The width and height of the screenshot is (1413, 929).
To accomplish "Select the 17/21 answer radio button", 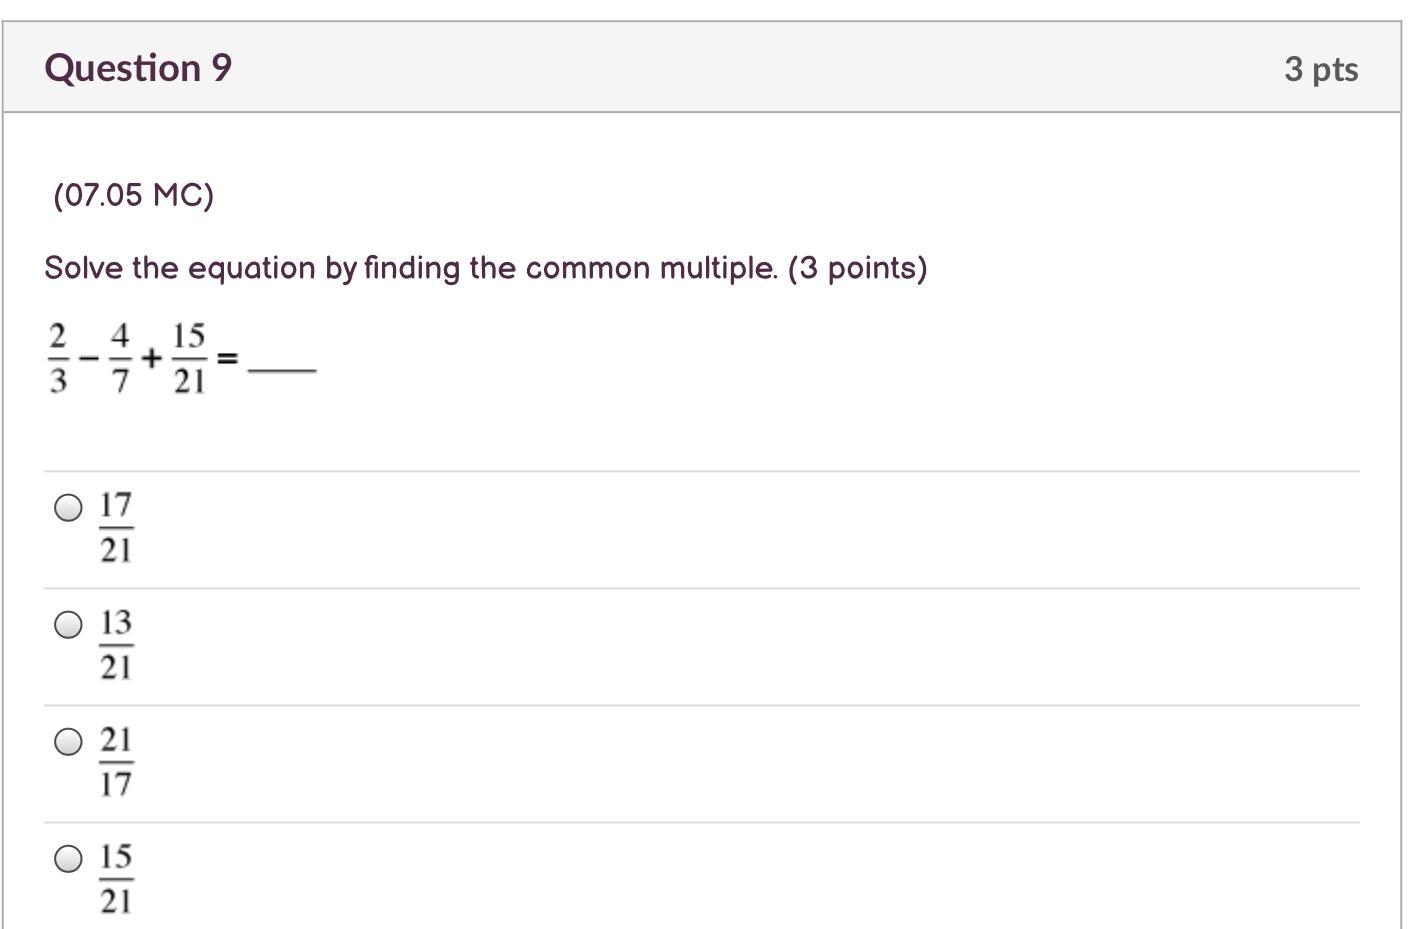I will click(x=68, y=508).
